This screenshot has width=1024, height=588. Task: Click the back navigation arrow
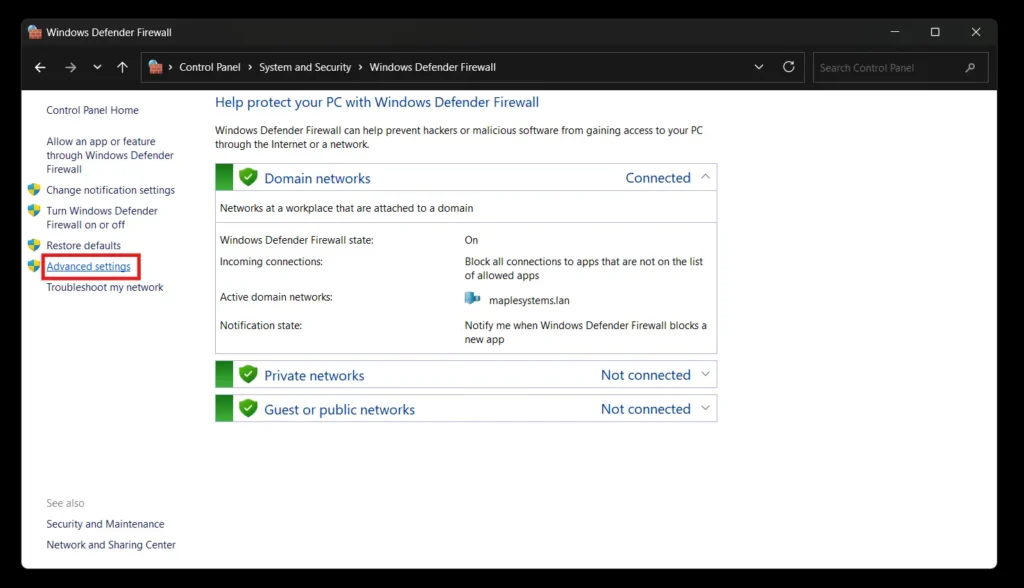[40, 68]
